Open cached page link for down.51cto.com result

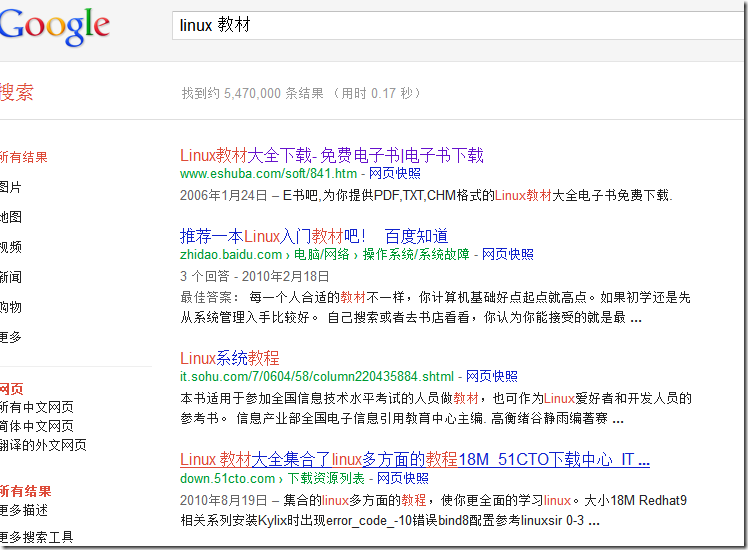coord(403,478)
